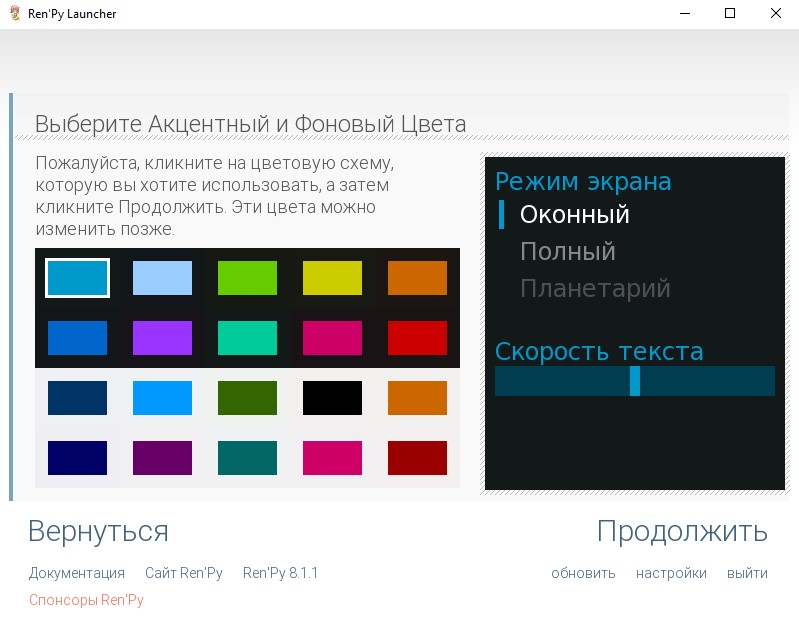
Task: Select the orange swatch on light background
Action: [x=417, y=397]
